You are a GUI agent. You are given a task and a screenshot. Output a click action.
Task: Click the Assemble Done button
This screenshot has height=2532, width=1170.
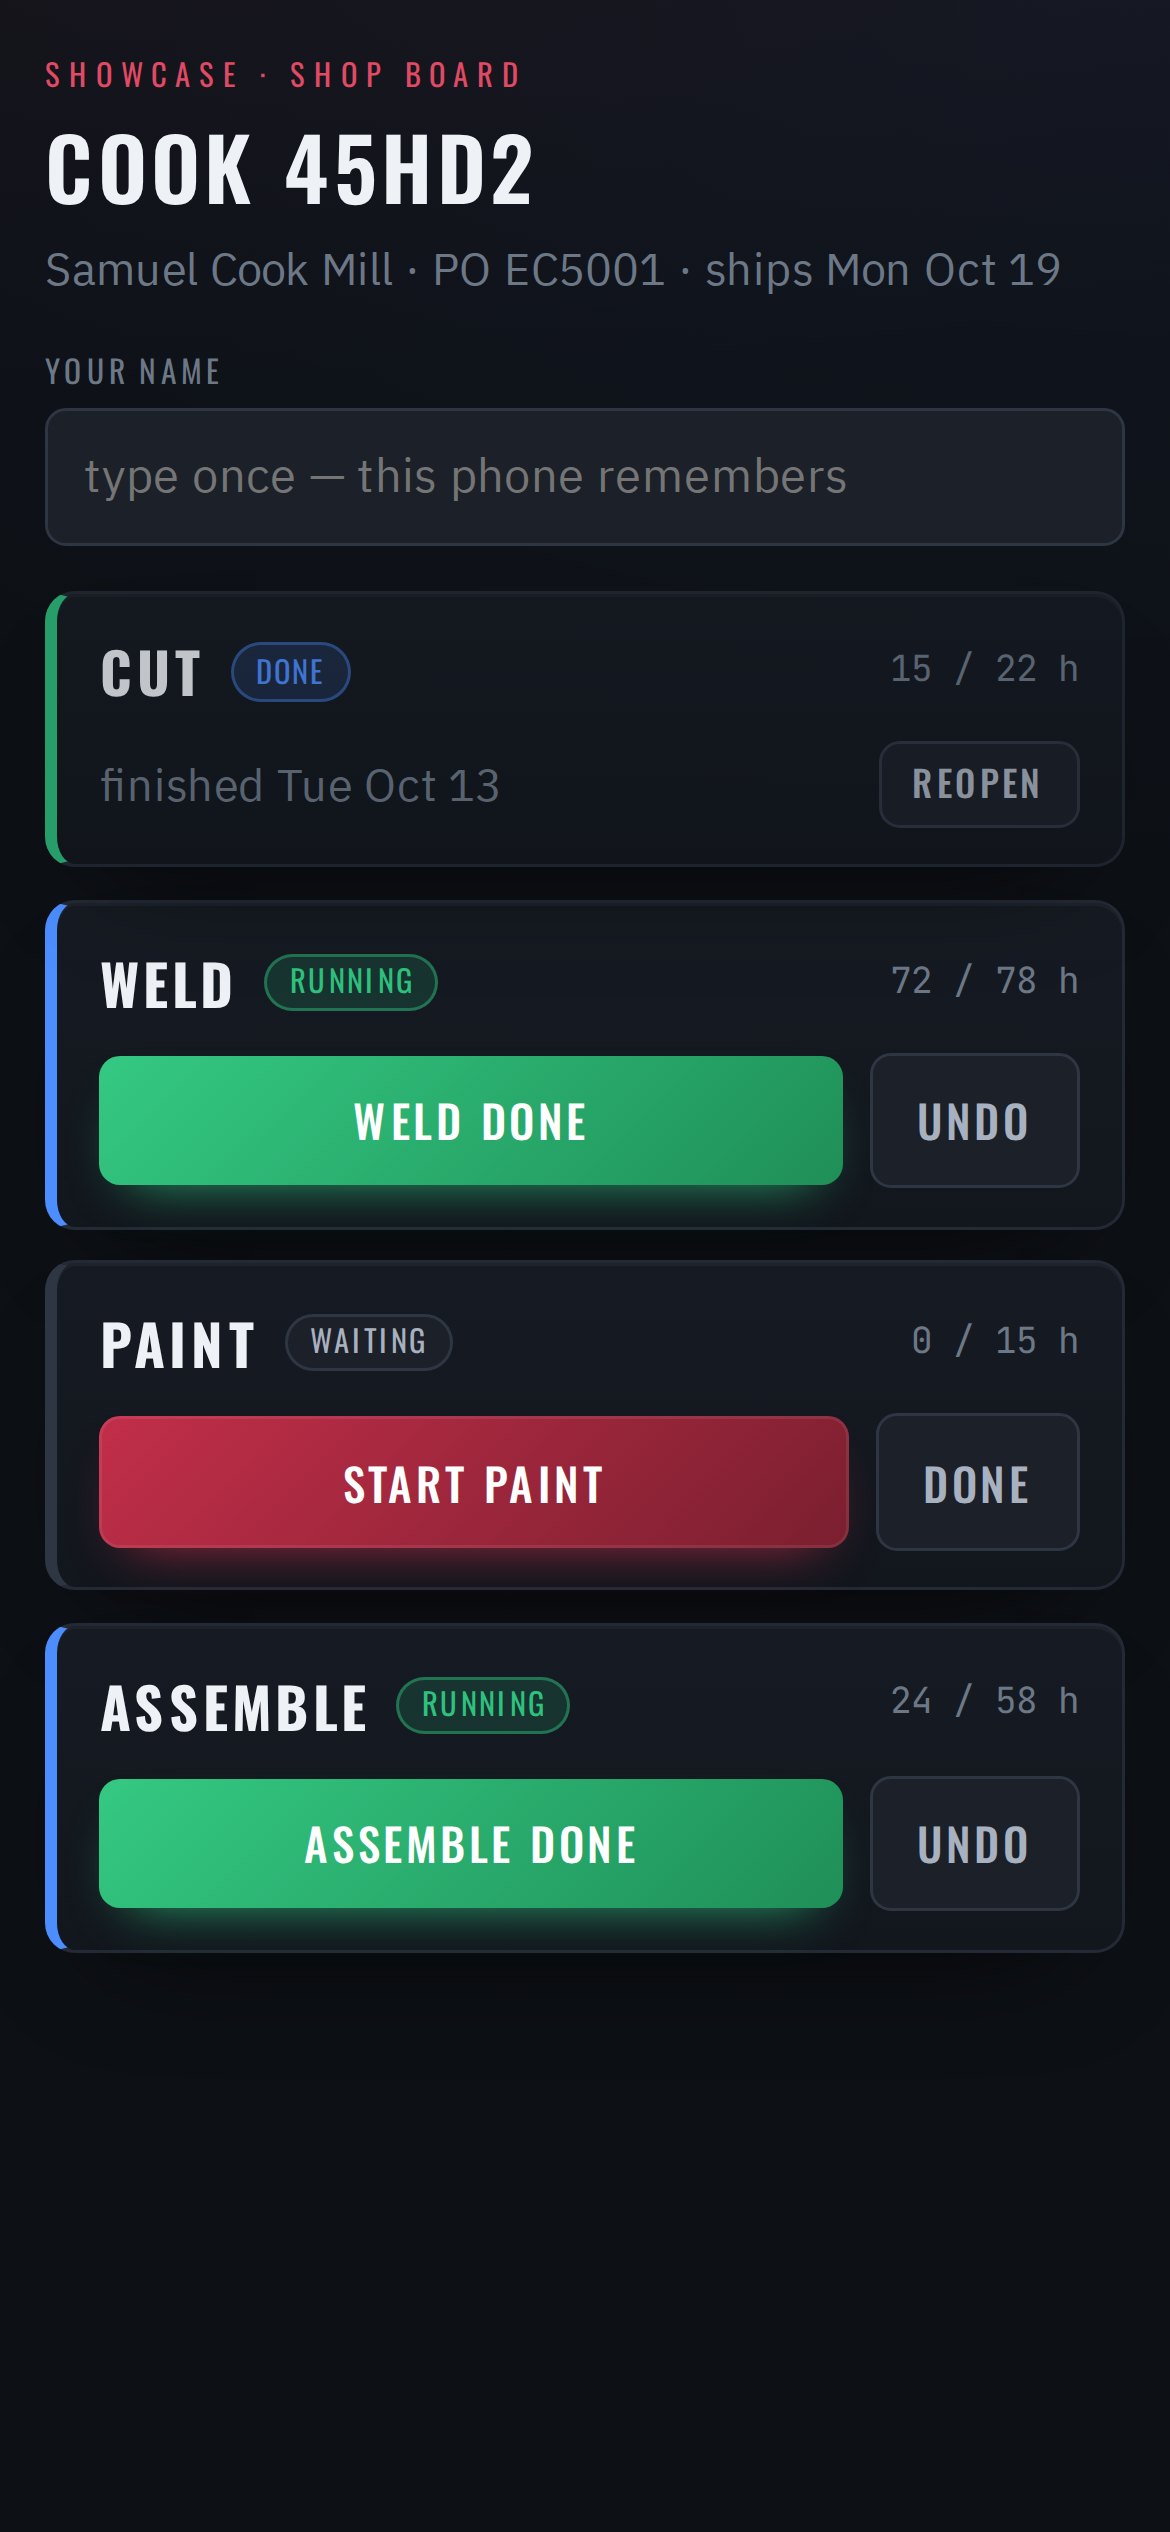pos(471,1843)
